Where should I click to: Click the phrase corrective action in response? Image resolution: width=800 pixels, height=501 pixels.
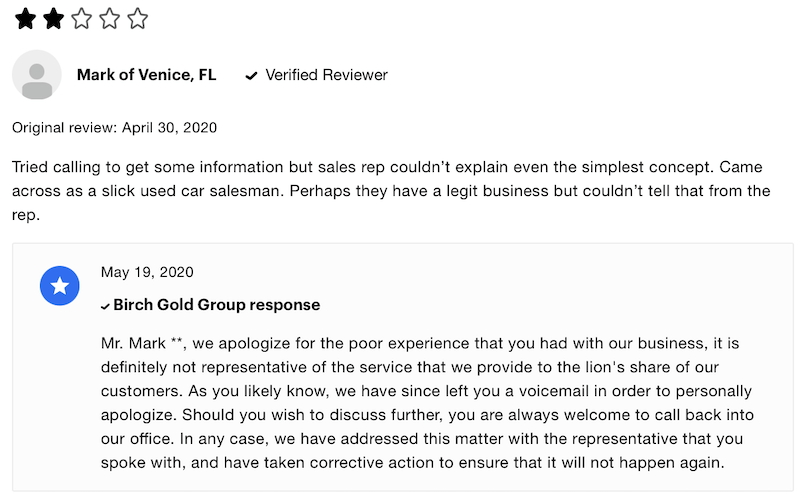[x=371, y=462]
